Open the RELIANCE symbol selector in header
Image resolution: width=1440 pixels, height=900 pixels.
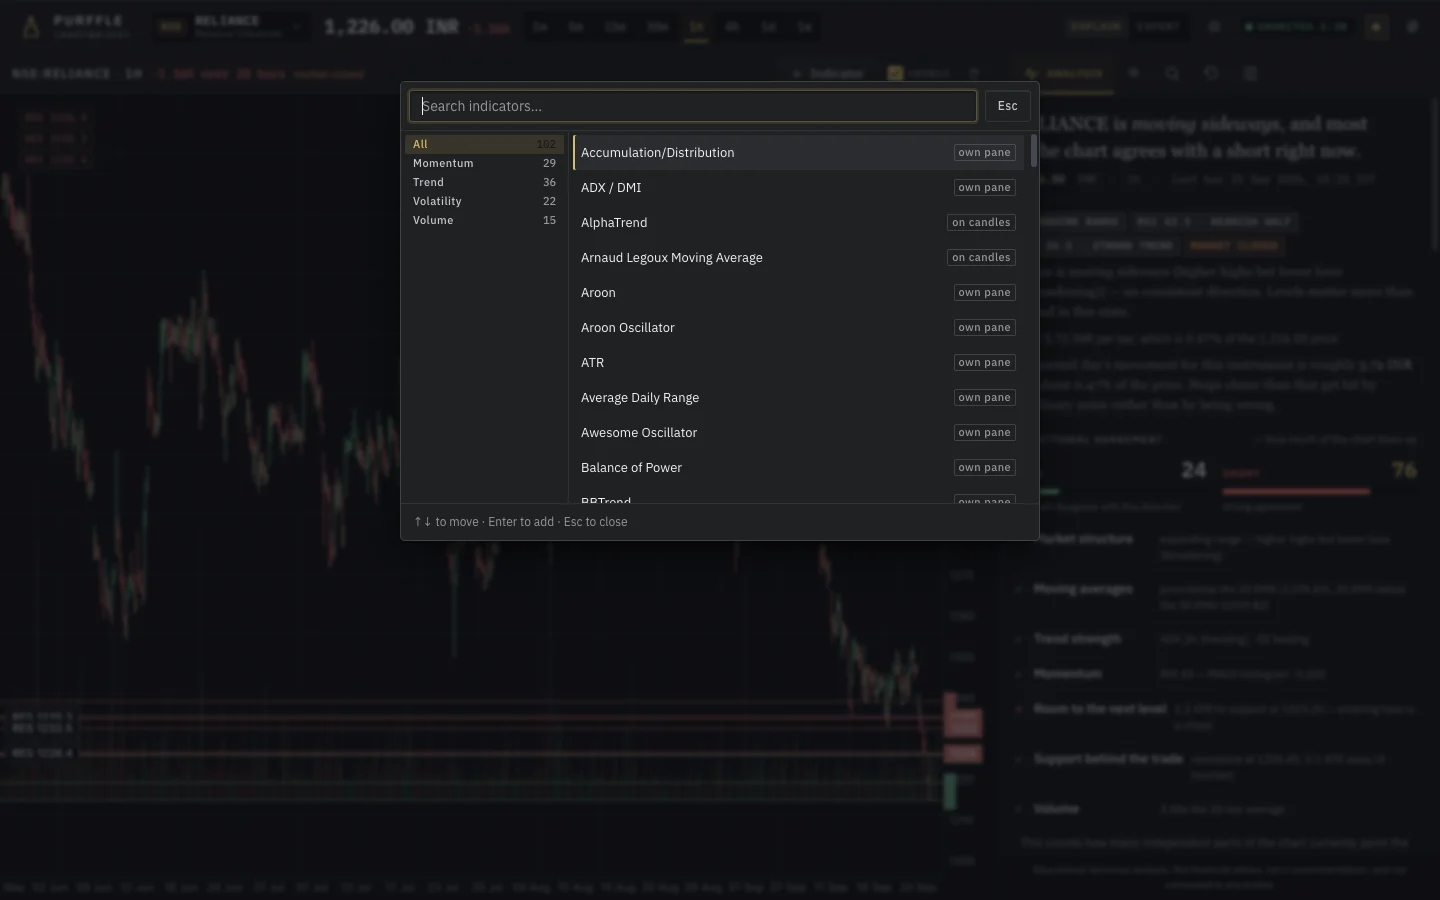pos(231,26)
